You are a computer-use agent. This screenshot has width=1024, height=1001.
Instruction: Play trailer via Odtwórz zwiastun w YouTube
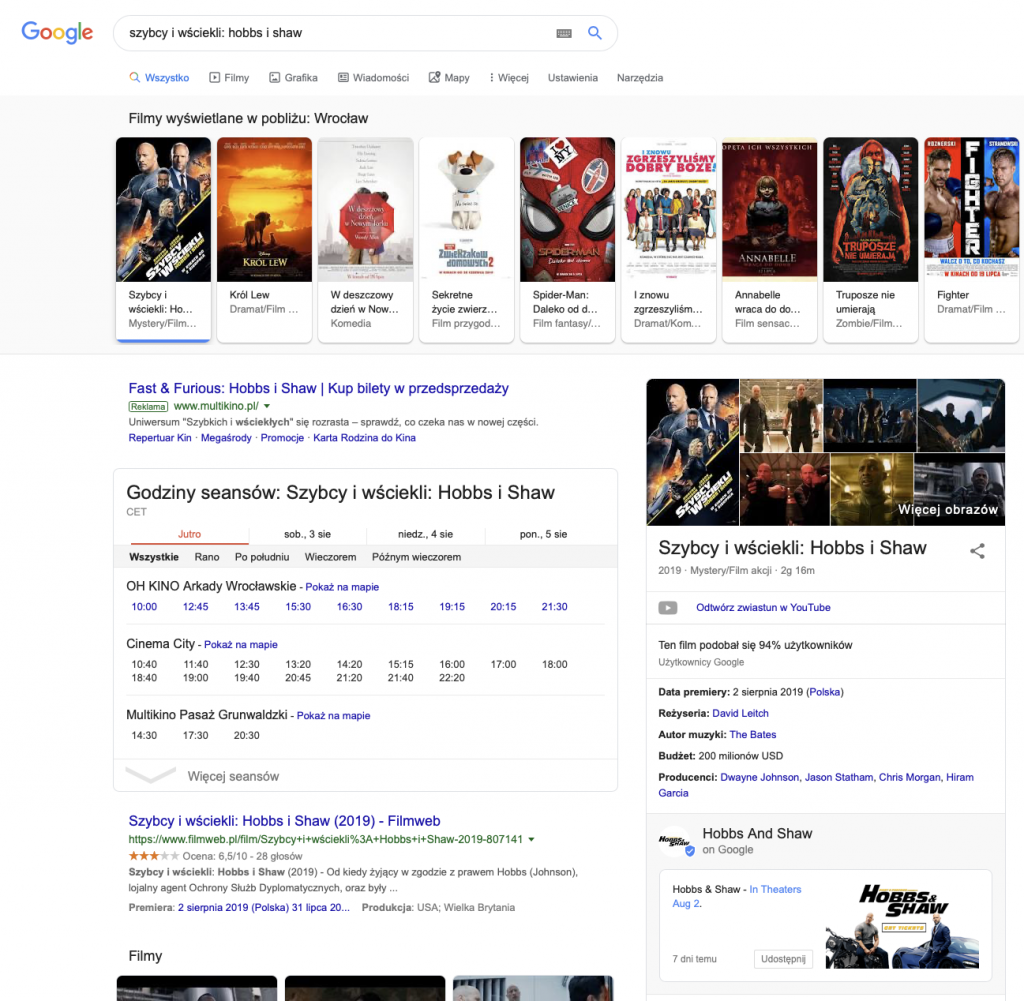click(x=763, y=608)
